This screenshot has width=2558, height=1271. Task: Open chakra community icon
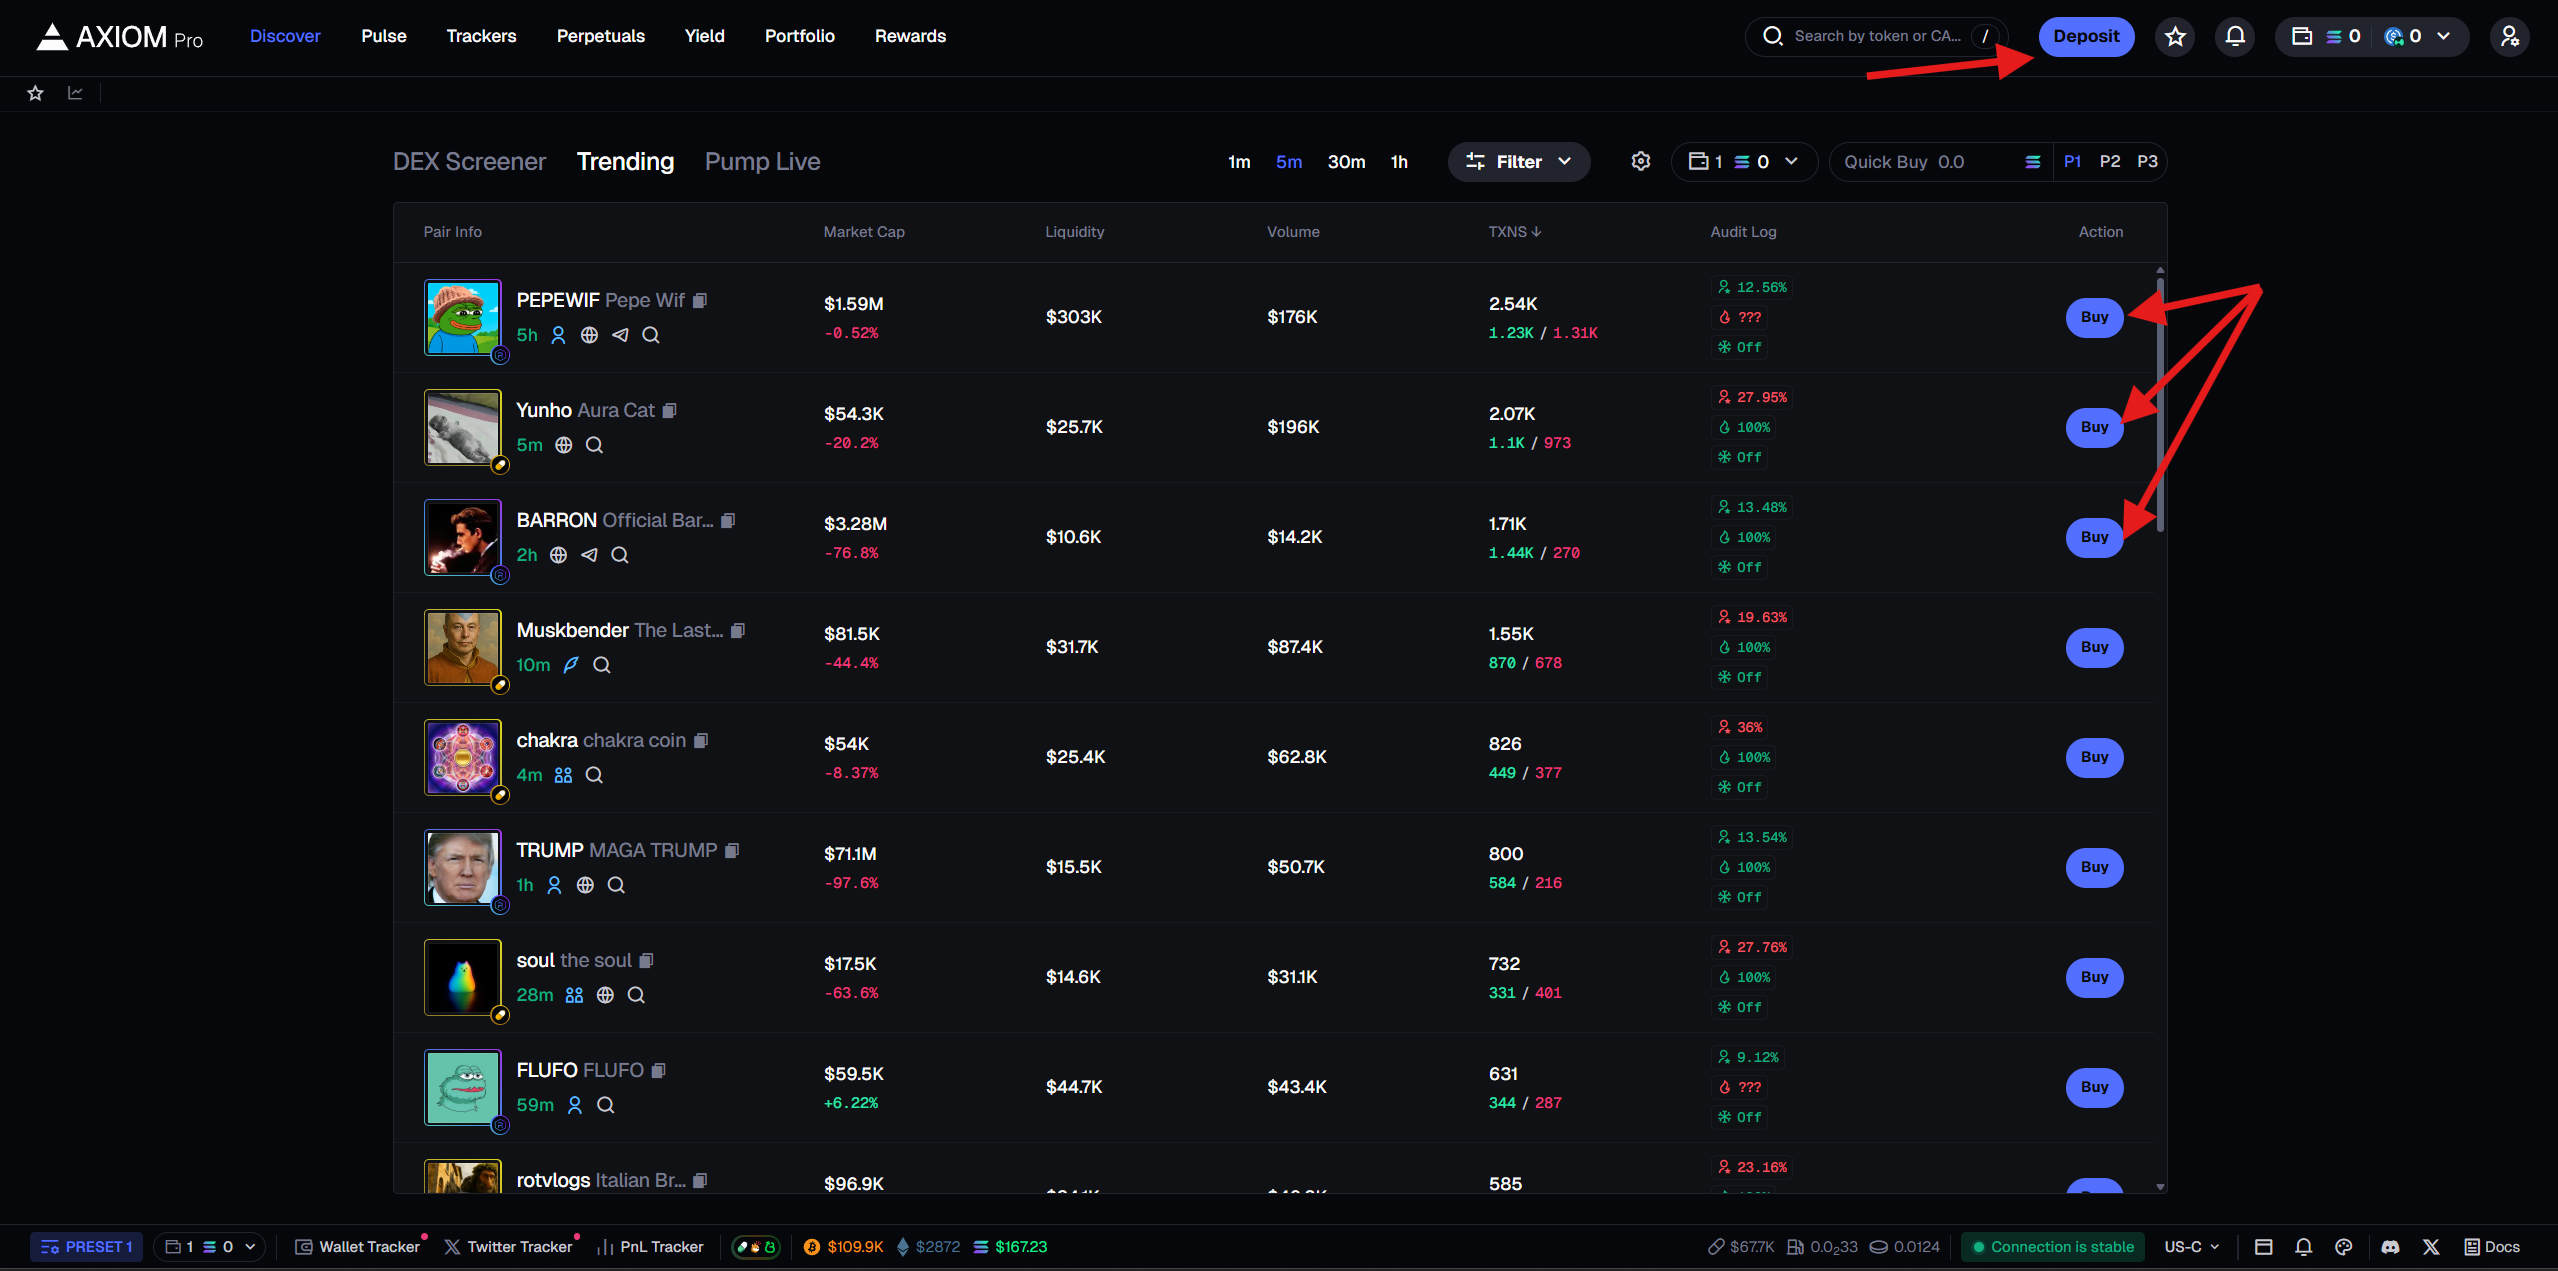coord(564,775)
